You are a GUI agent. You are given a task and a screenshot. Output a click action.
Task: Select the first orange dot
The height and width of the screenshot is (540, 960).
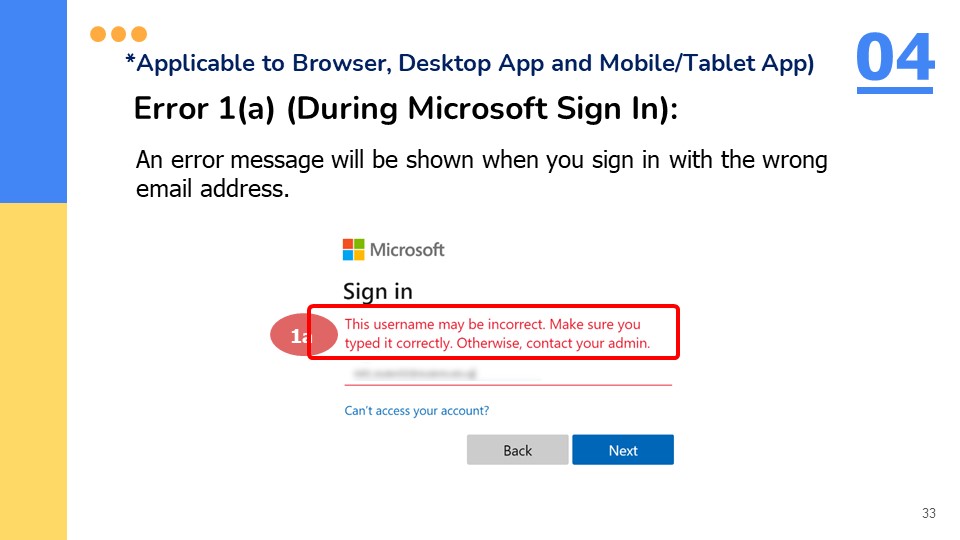[x=98, y=34]
